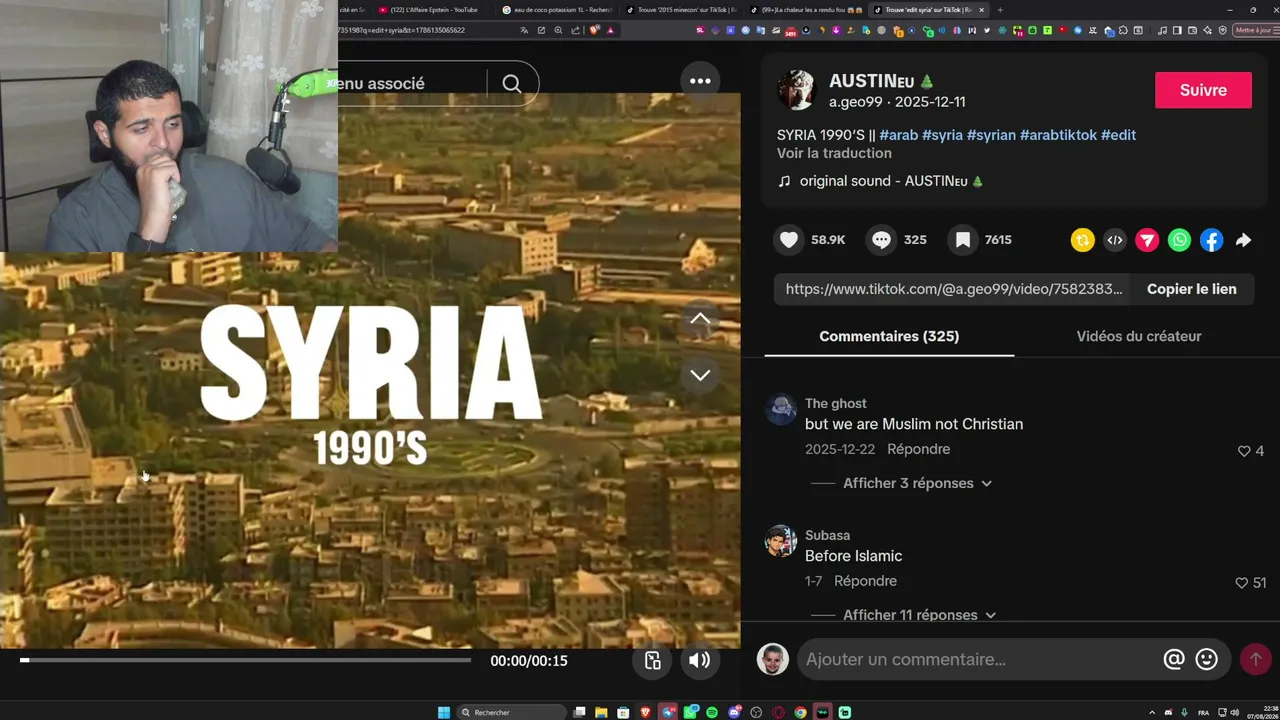Open File Explorer from the taskbar
This screenshot has height=720, width=1280.
pos(601,712)
